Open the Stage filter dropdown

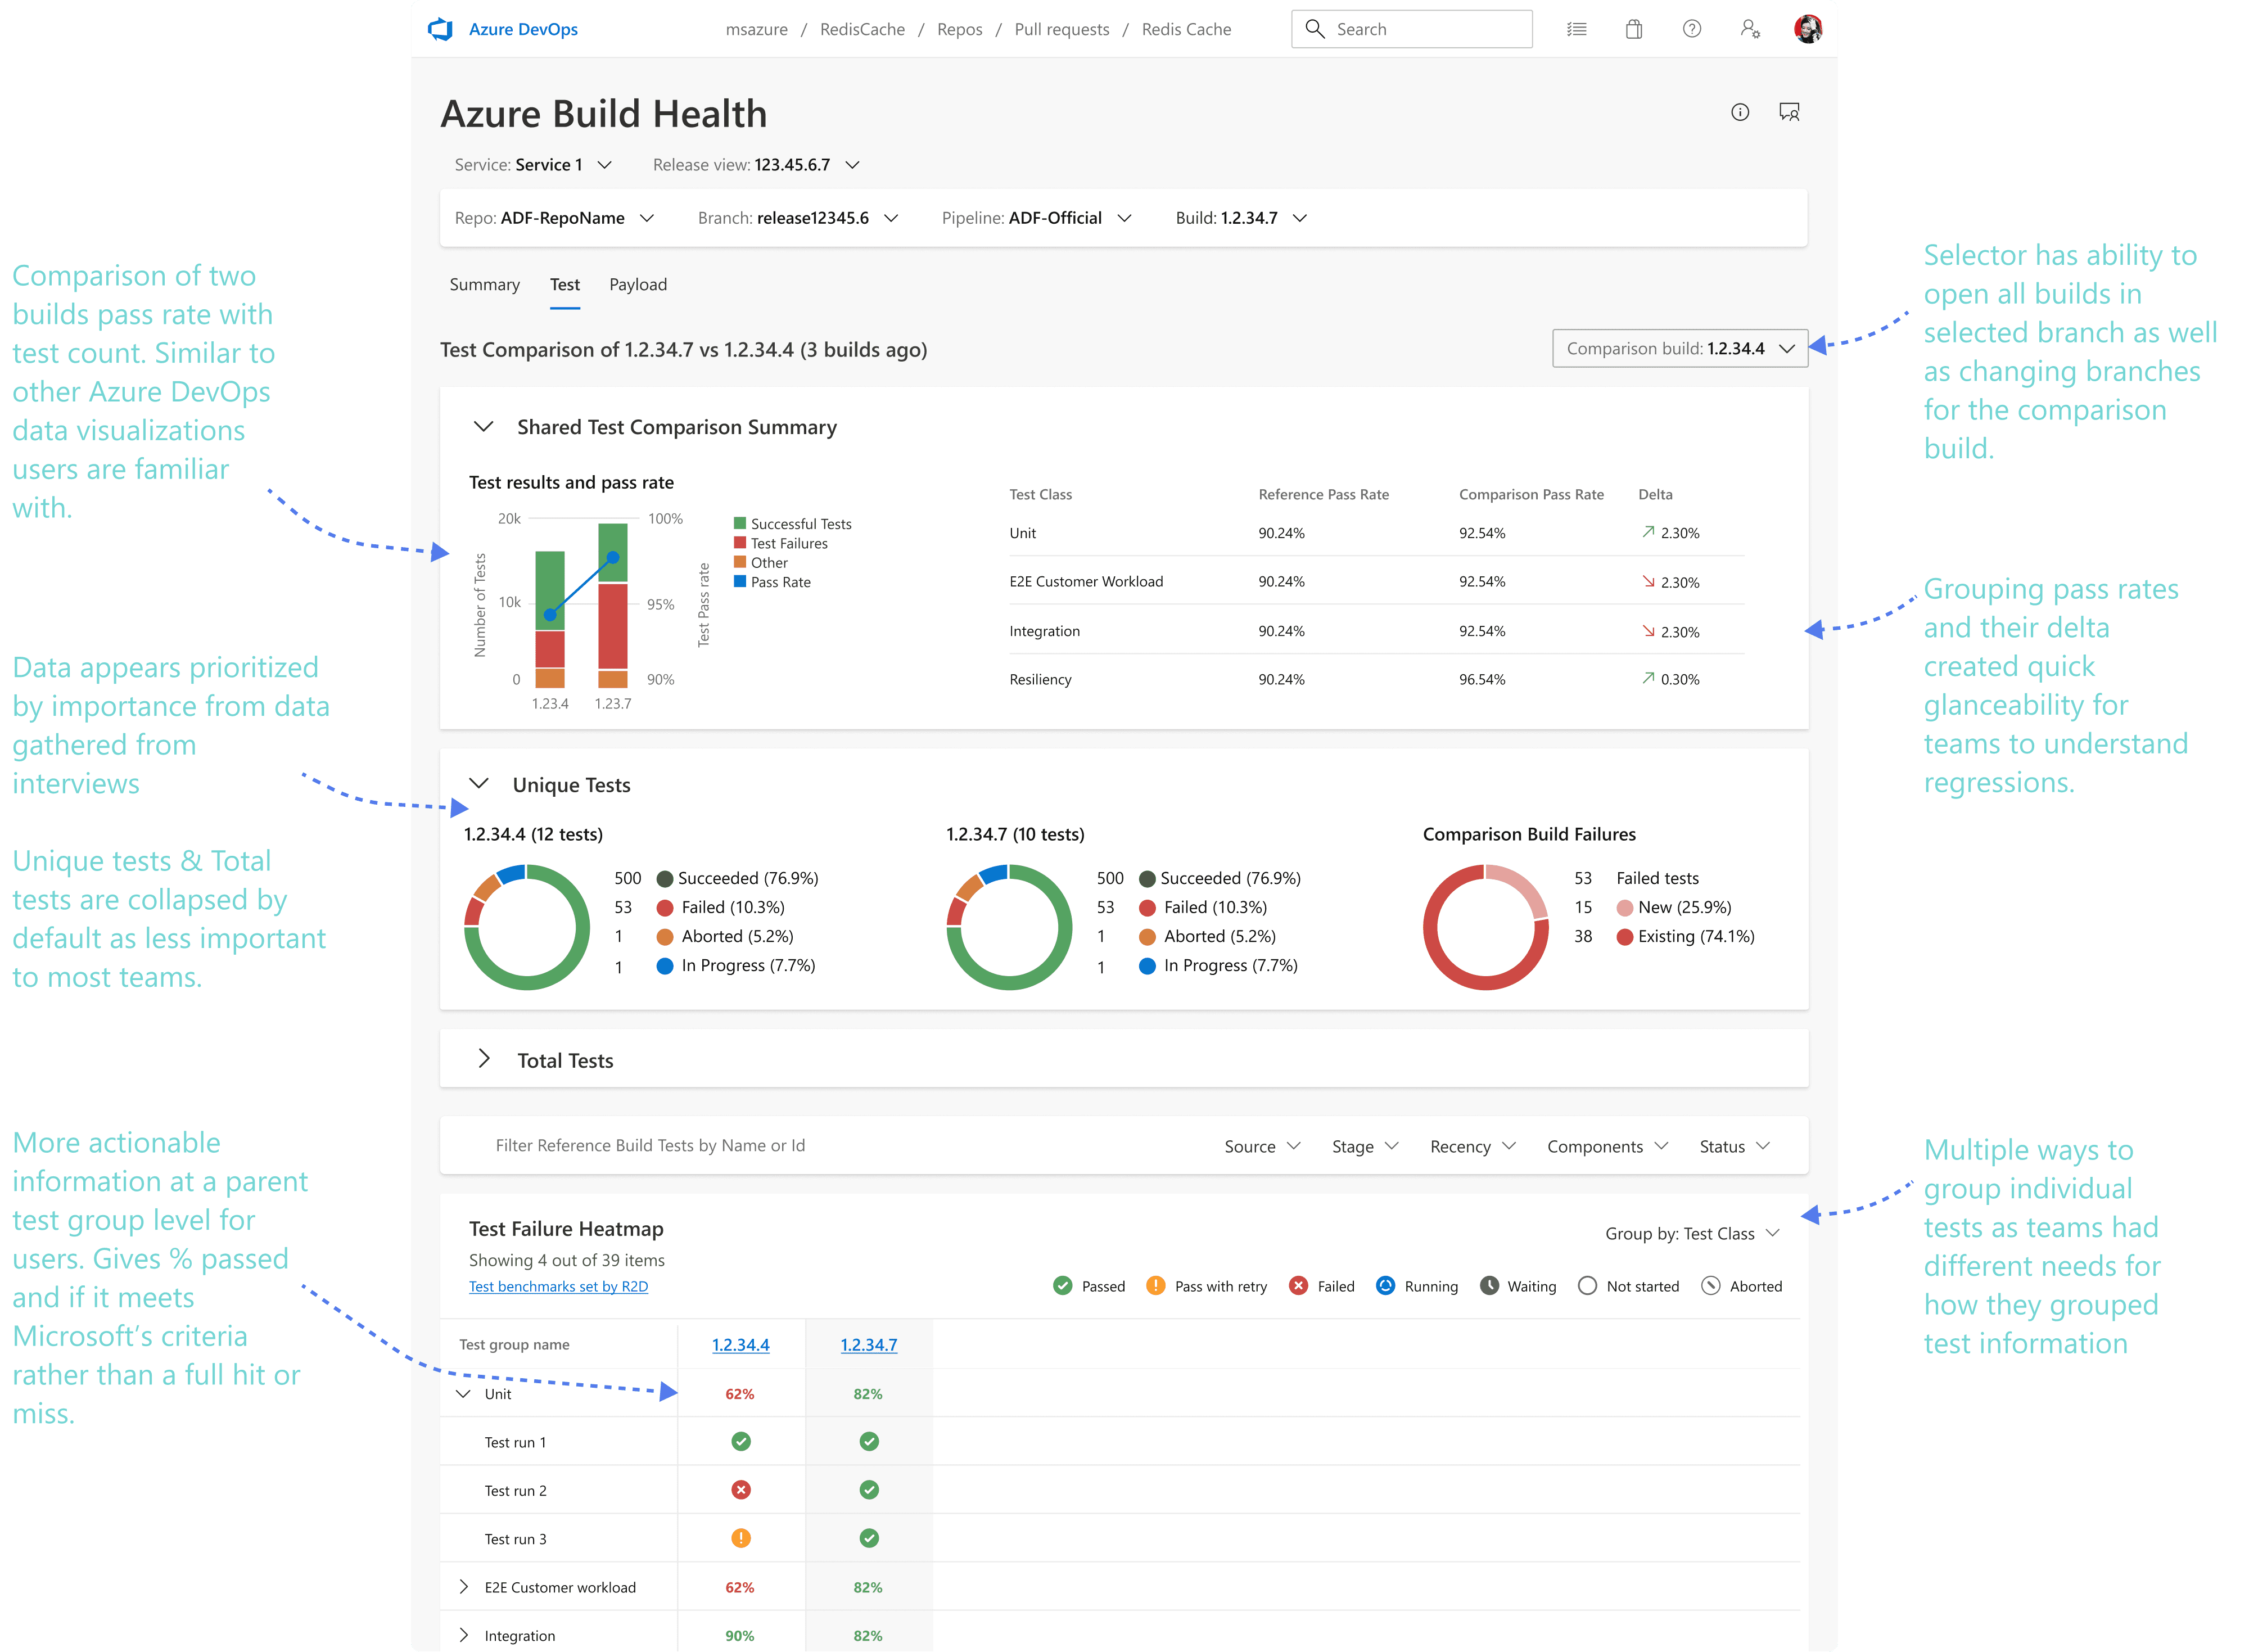pyautogui.click(x=1365, y=1146)
